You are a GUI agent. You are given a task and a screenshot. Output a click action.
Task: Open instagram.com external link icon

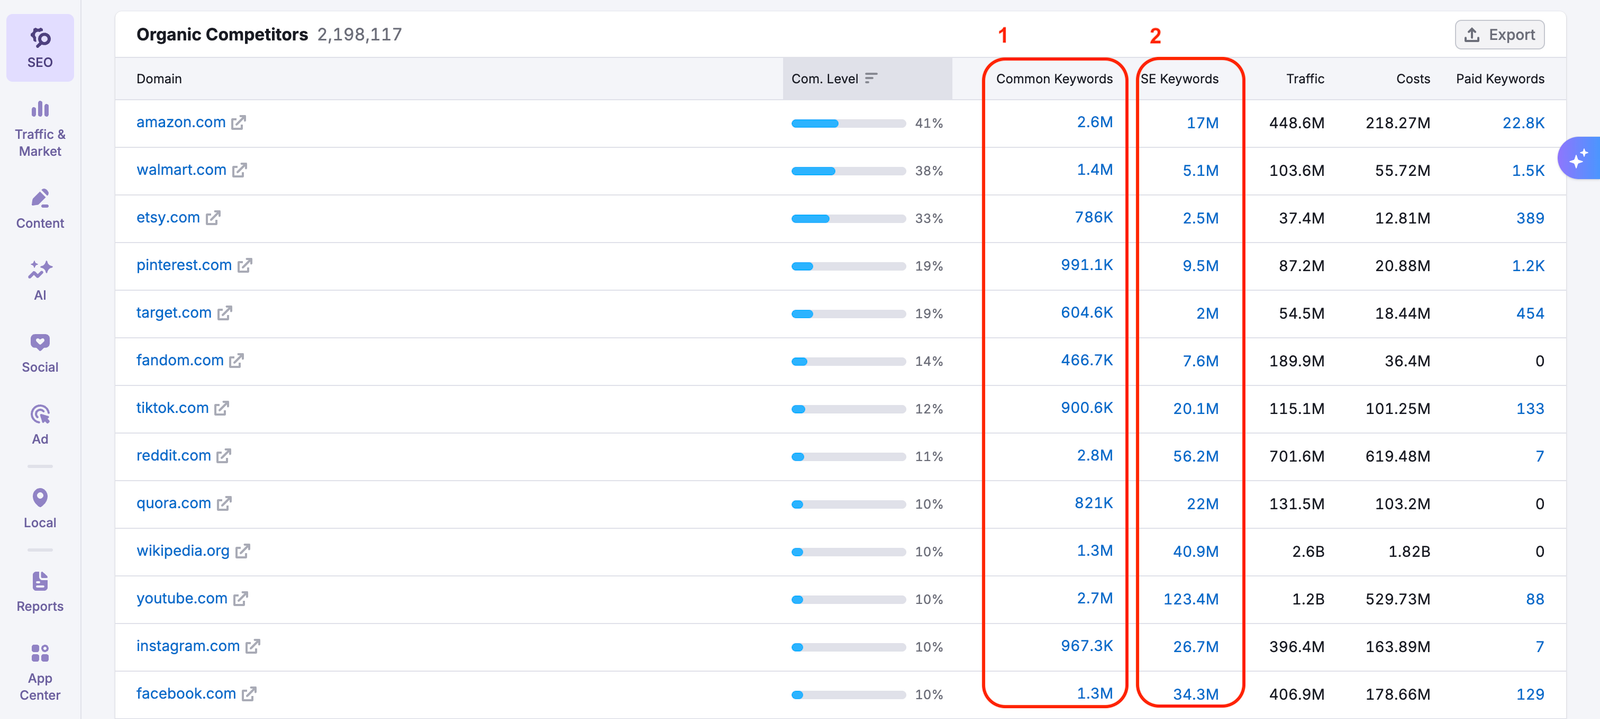point(252,647)
